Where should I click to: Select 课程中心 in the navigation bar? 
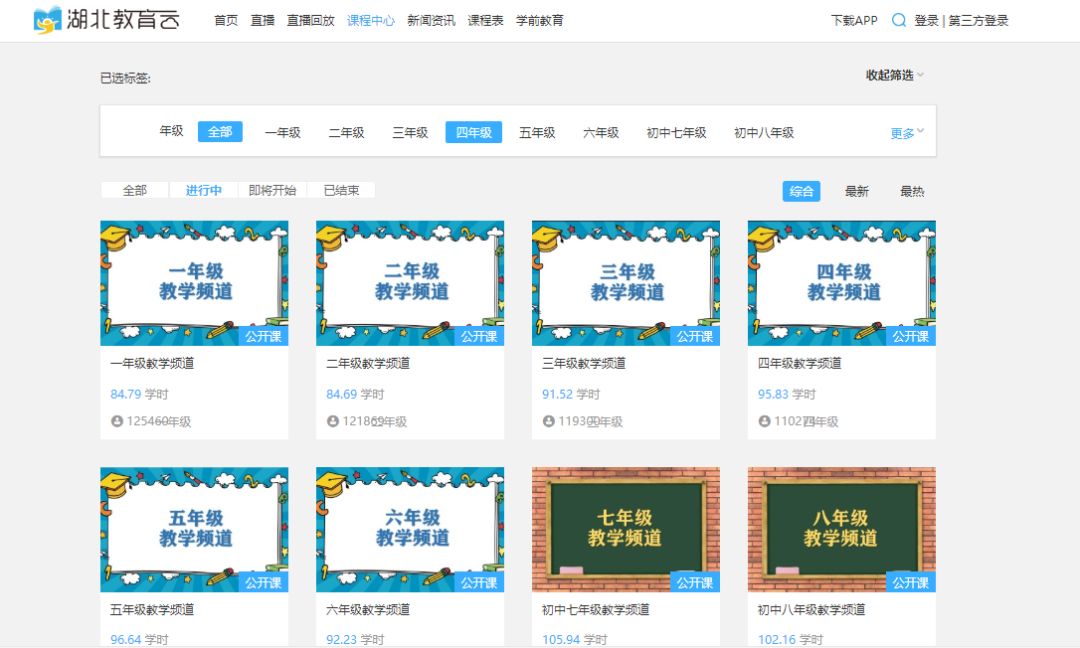pos(371,21)
